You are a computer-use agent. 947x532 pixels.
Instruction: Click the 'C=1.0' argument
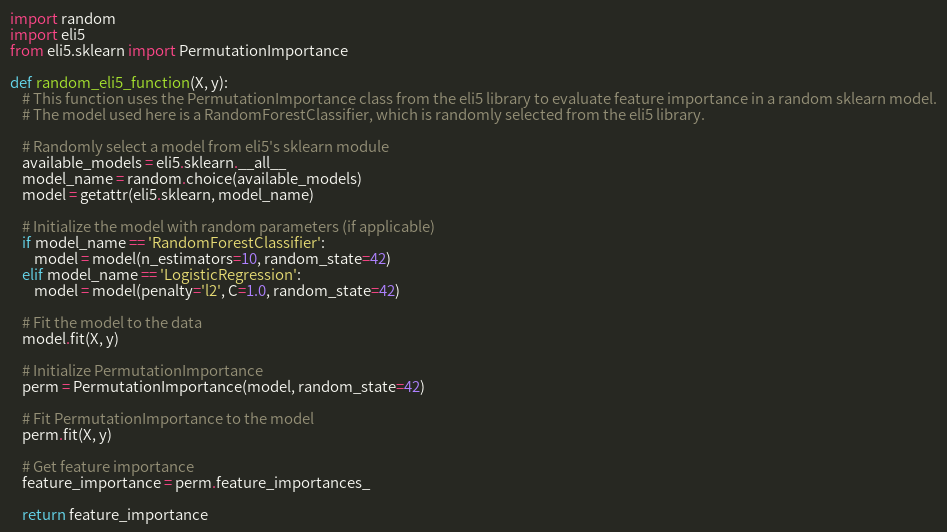pos(247,291)
